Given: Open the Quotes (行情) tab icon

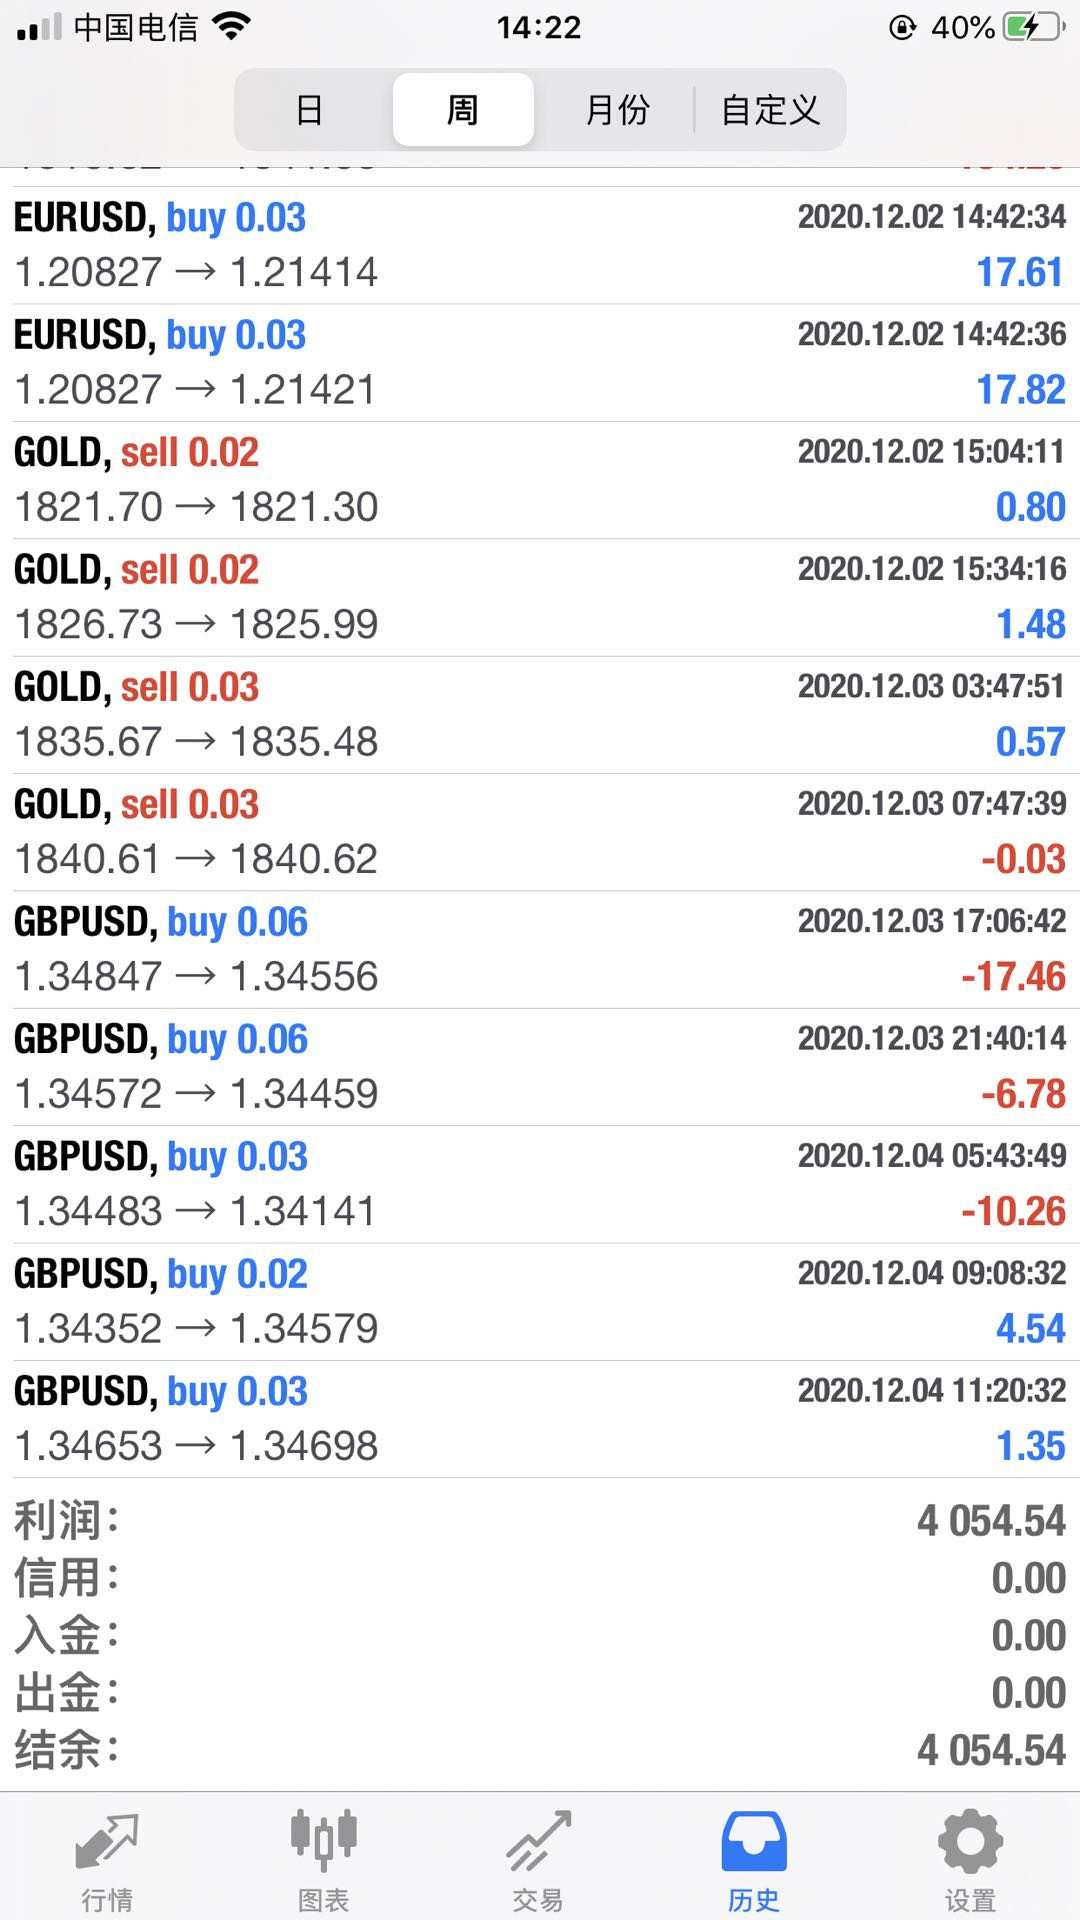Looking at the screenshot, I should (x=107, y=1842).
